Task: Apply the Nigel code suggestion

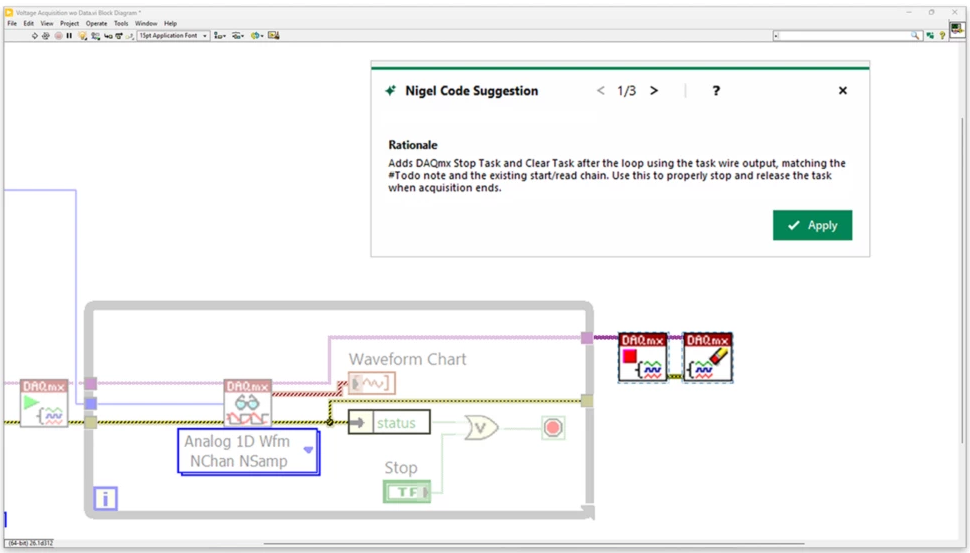Action: (x=812, y=225)
